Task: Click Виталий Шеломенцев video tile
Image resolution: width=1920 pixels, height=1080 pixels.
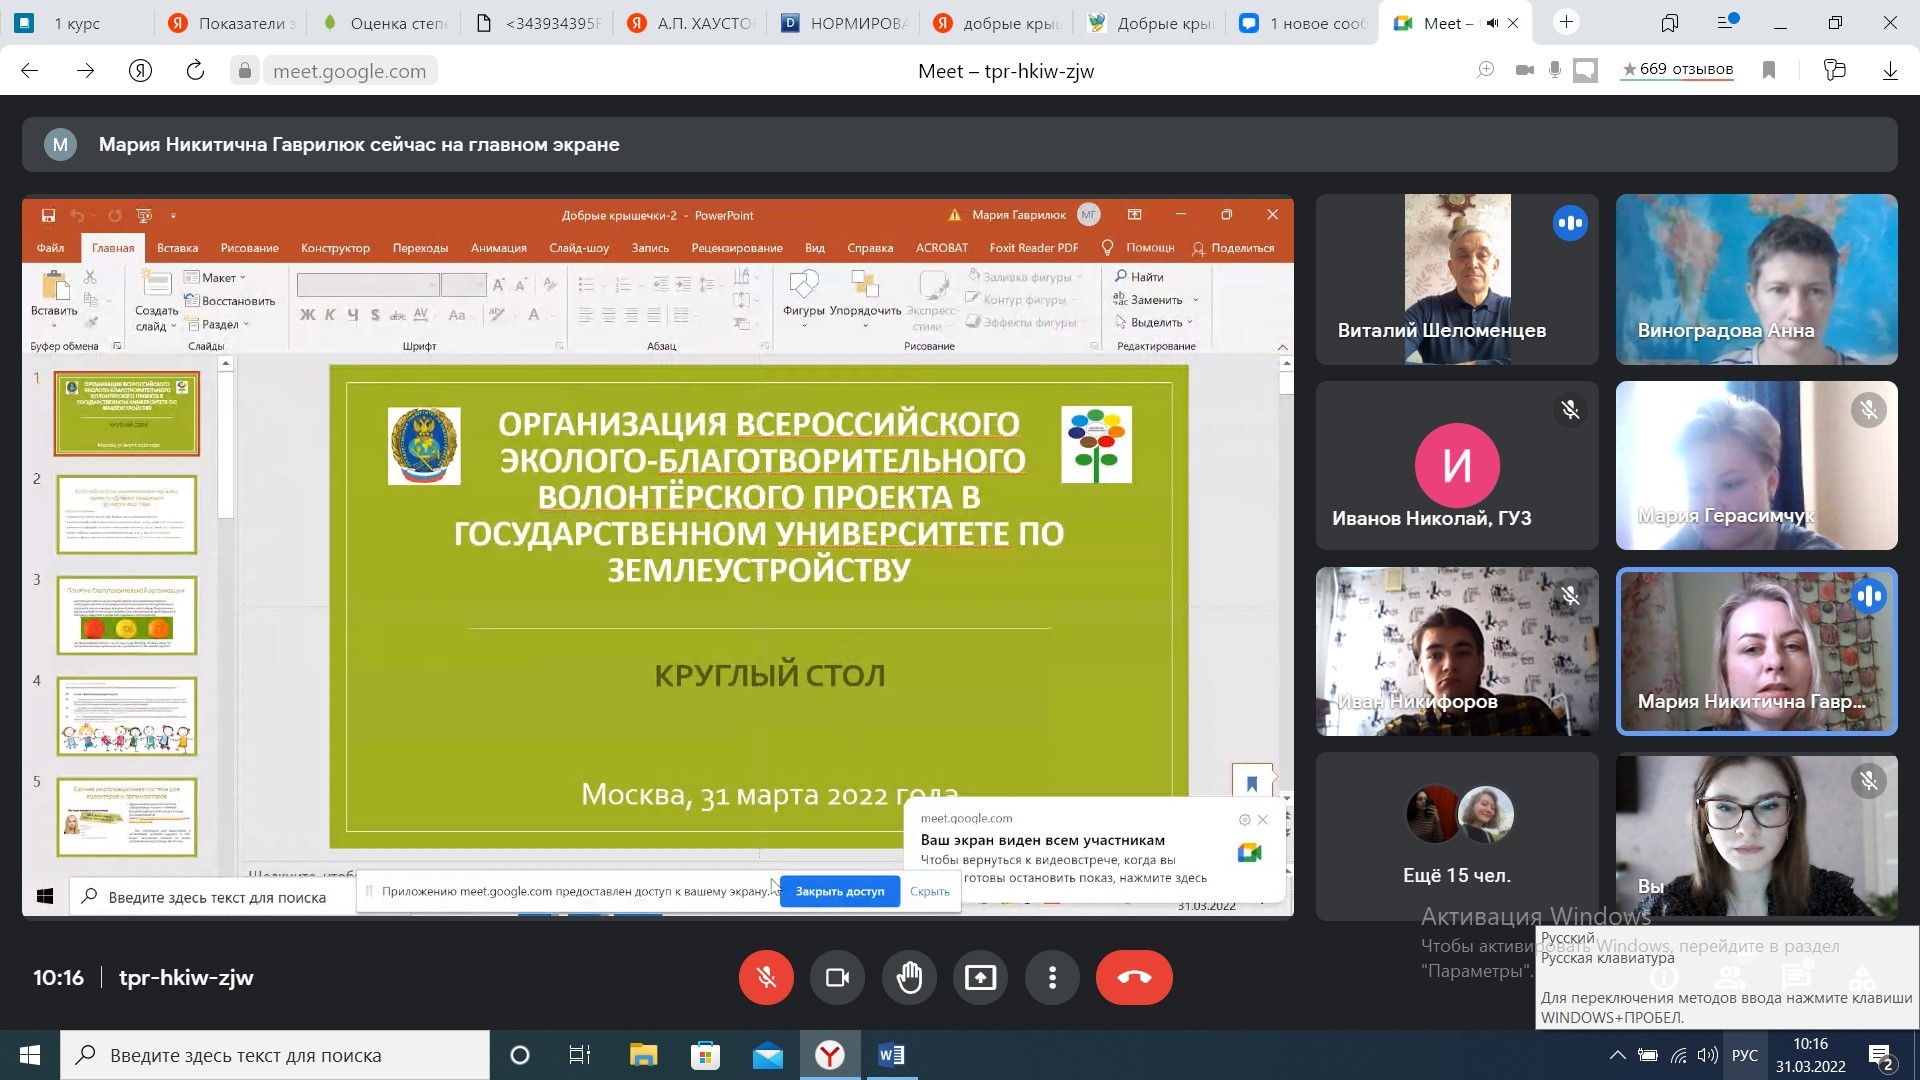Action: (1457, 279)
